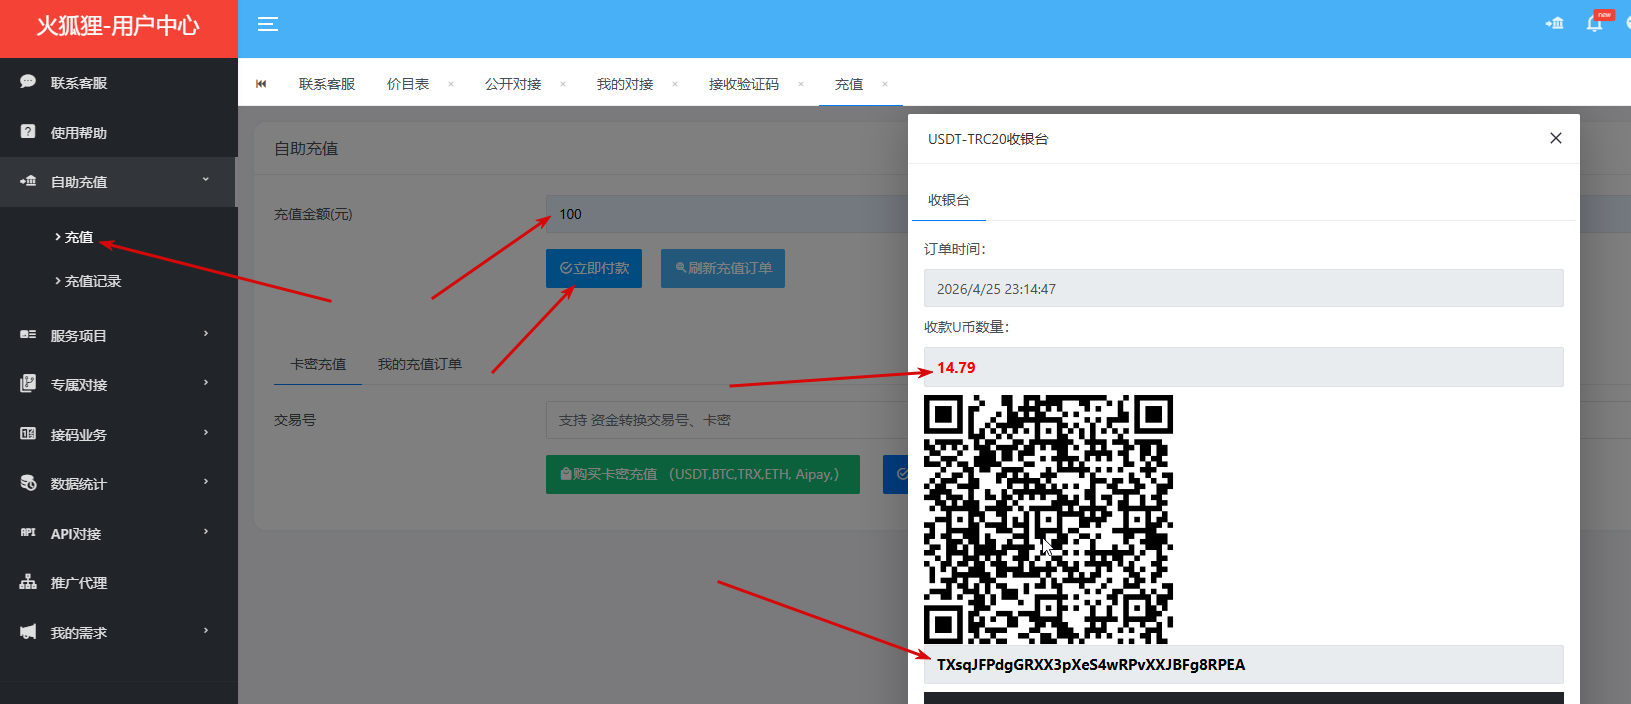Open 充值记录 in the sidebar submenu
This screenshot has height=704, width=1631.
[93, 281]
